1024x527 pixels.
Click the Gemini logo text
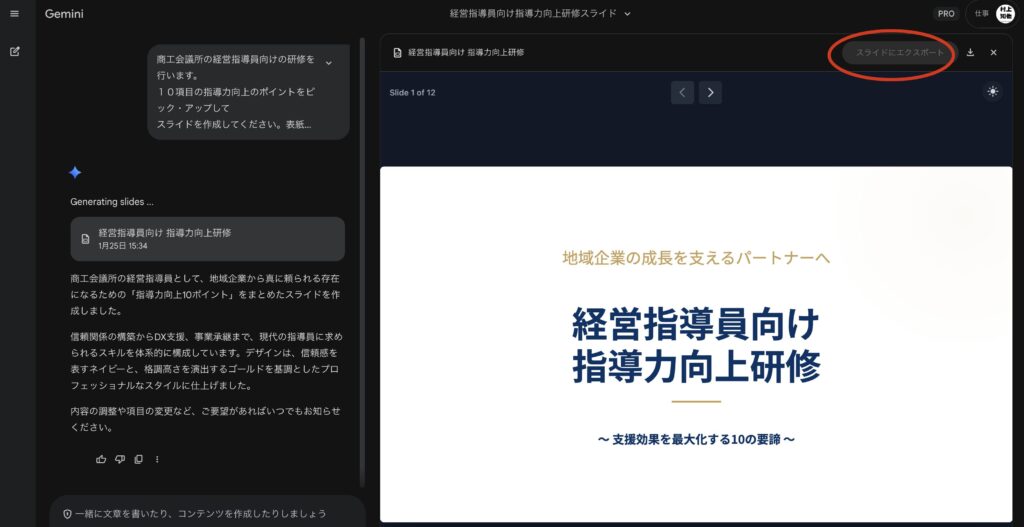[66, 14]
